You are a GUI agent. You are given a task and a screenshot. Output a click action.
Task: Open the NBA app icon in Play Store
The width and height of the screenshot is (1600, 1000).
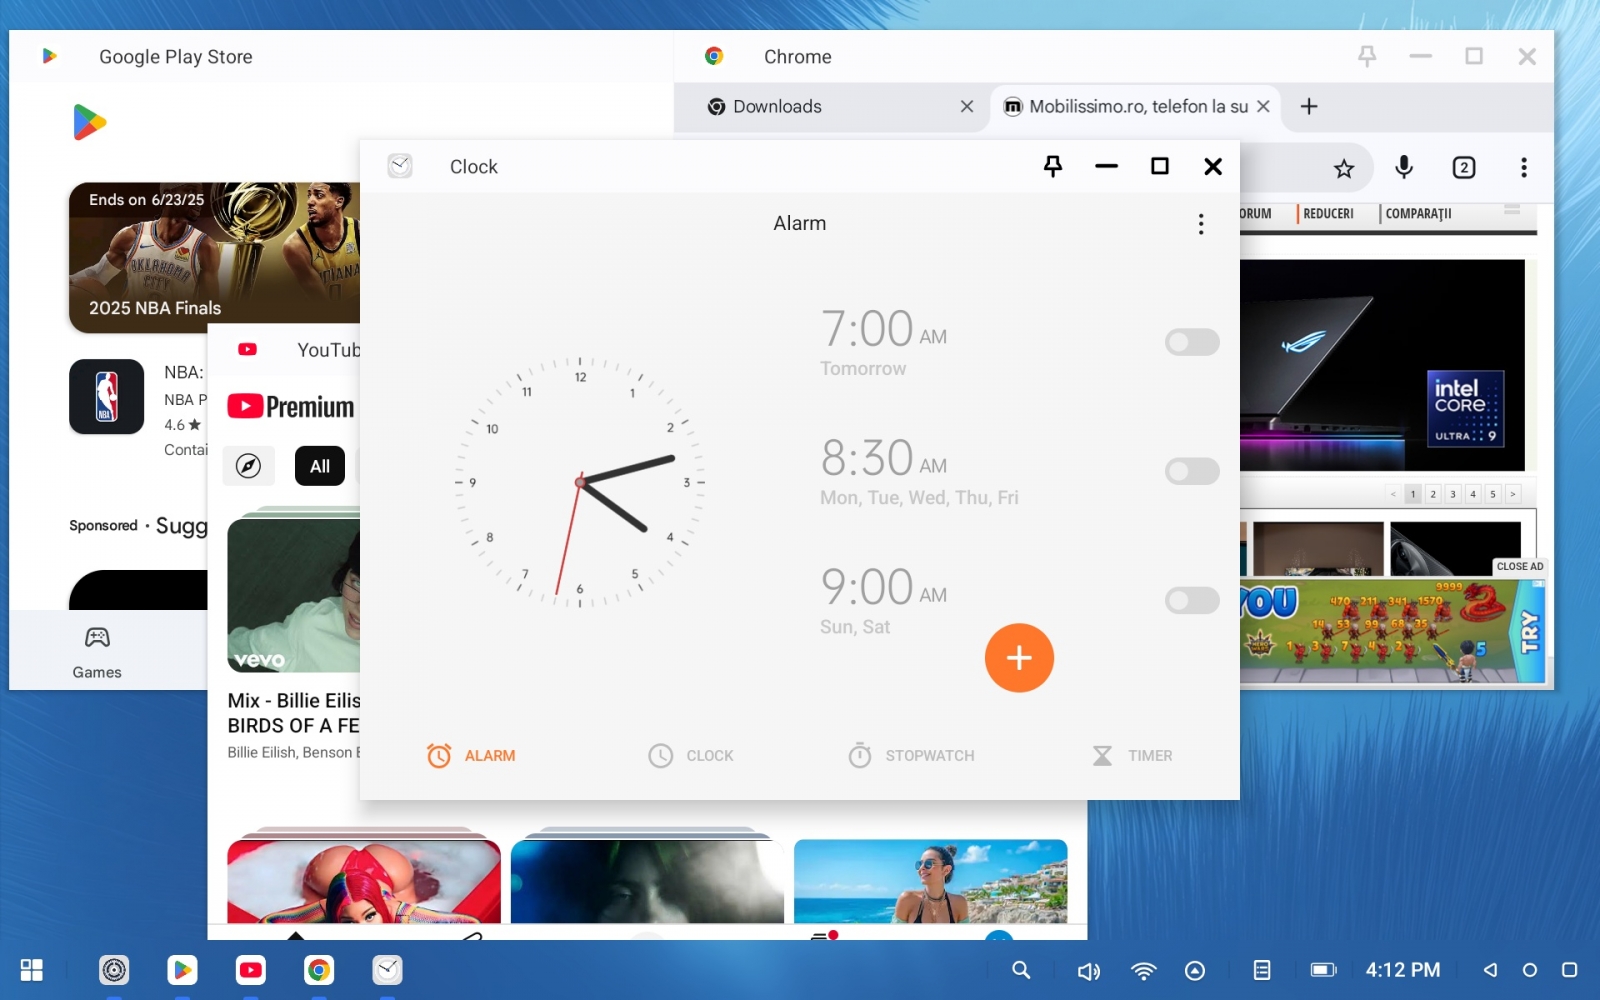click(x=107, y=397)
